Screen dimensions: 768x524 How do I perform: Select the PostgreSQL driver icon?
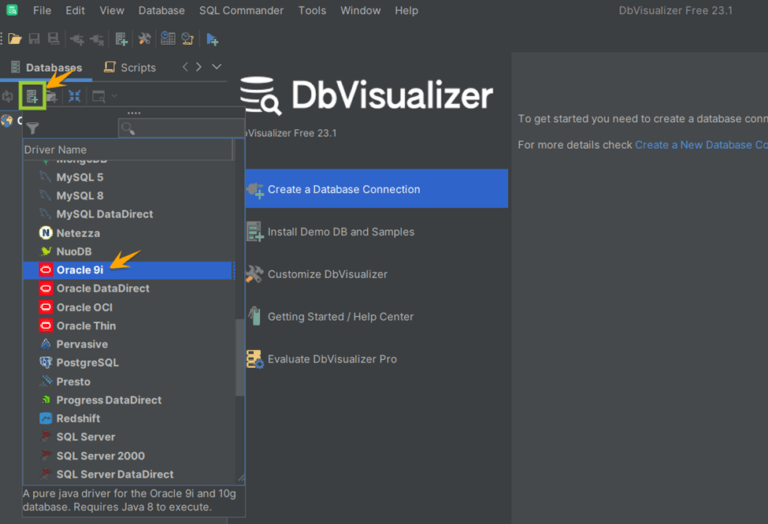(x=45, y=363)
